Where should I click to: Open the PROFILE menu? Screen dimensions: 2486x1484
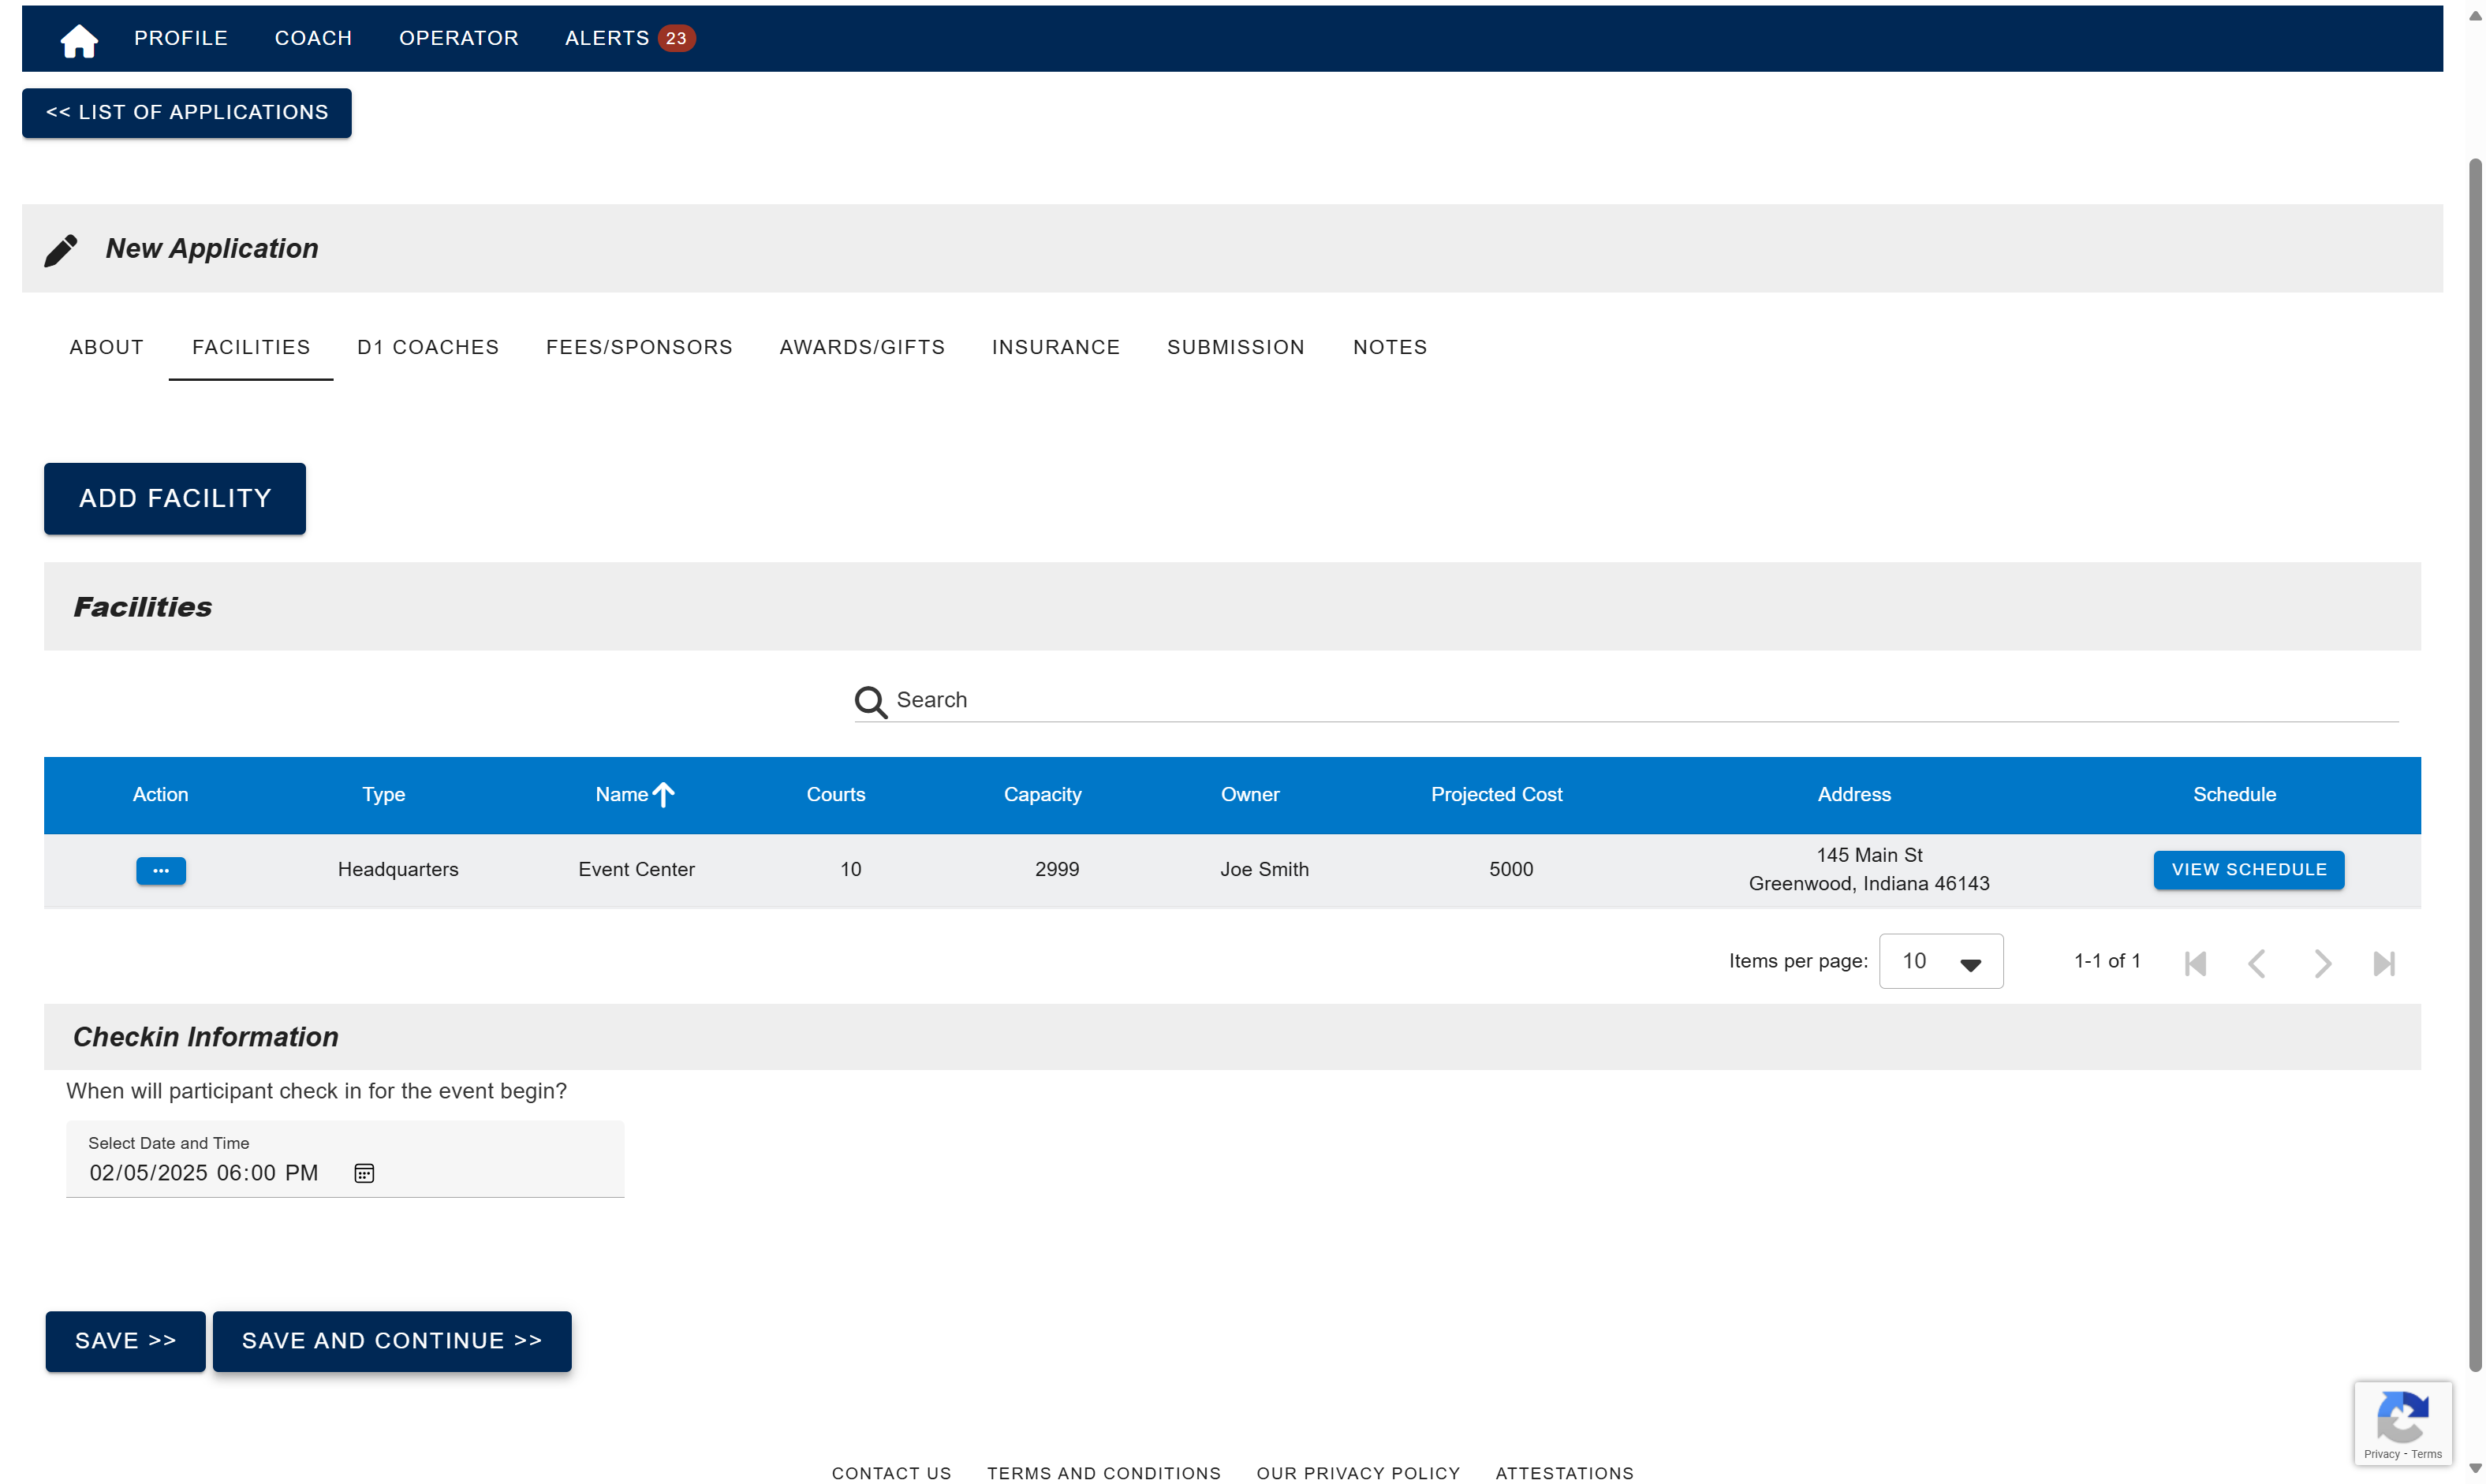[x=181, y=38]
